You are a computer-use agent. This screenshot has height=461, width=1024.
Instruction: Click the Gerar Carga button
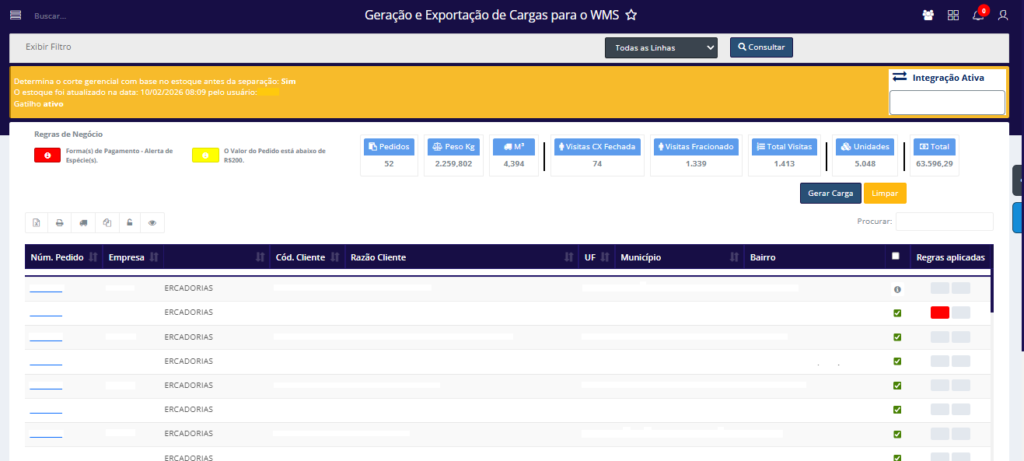tap(830, 193)
